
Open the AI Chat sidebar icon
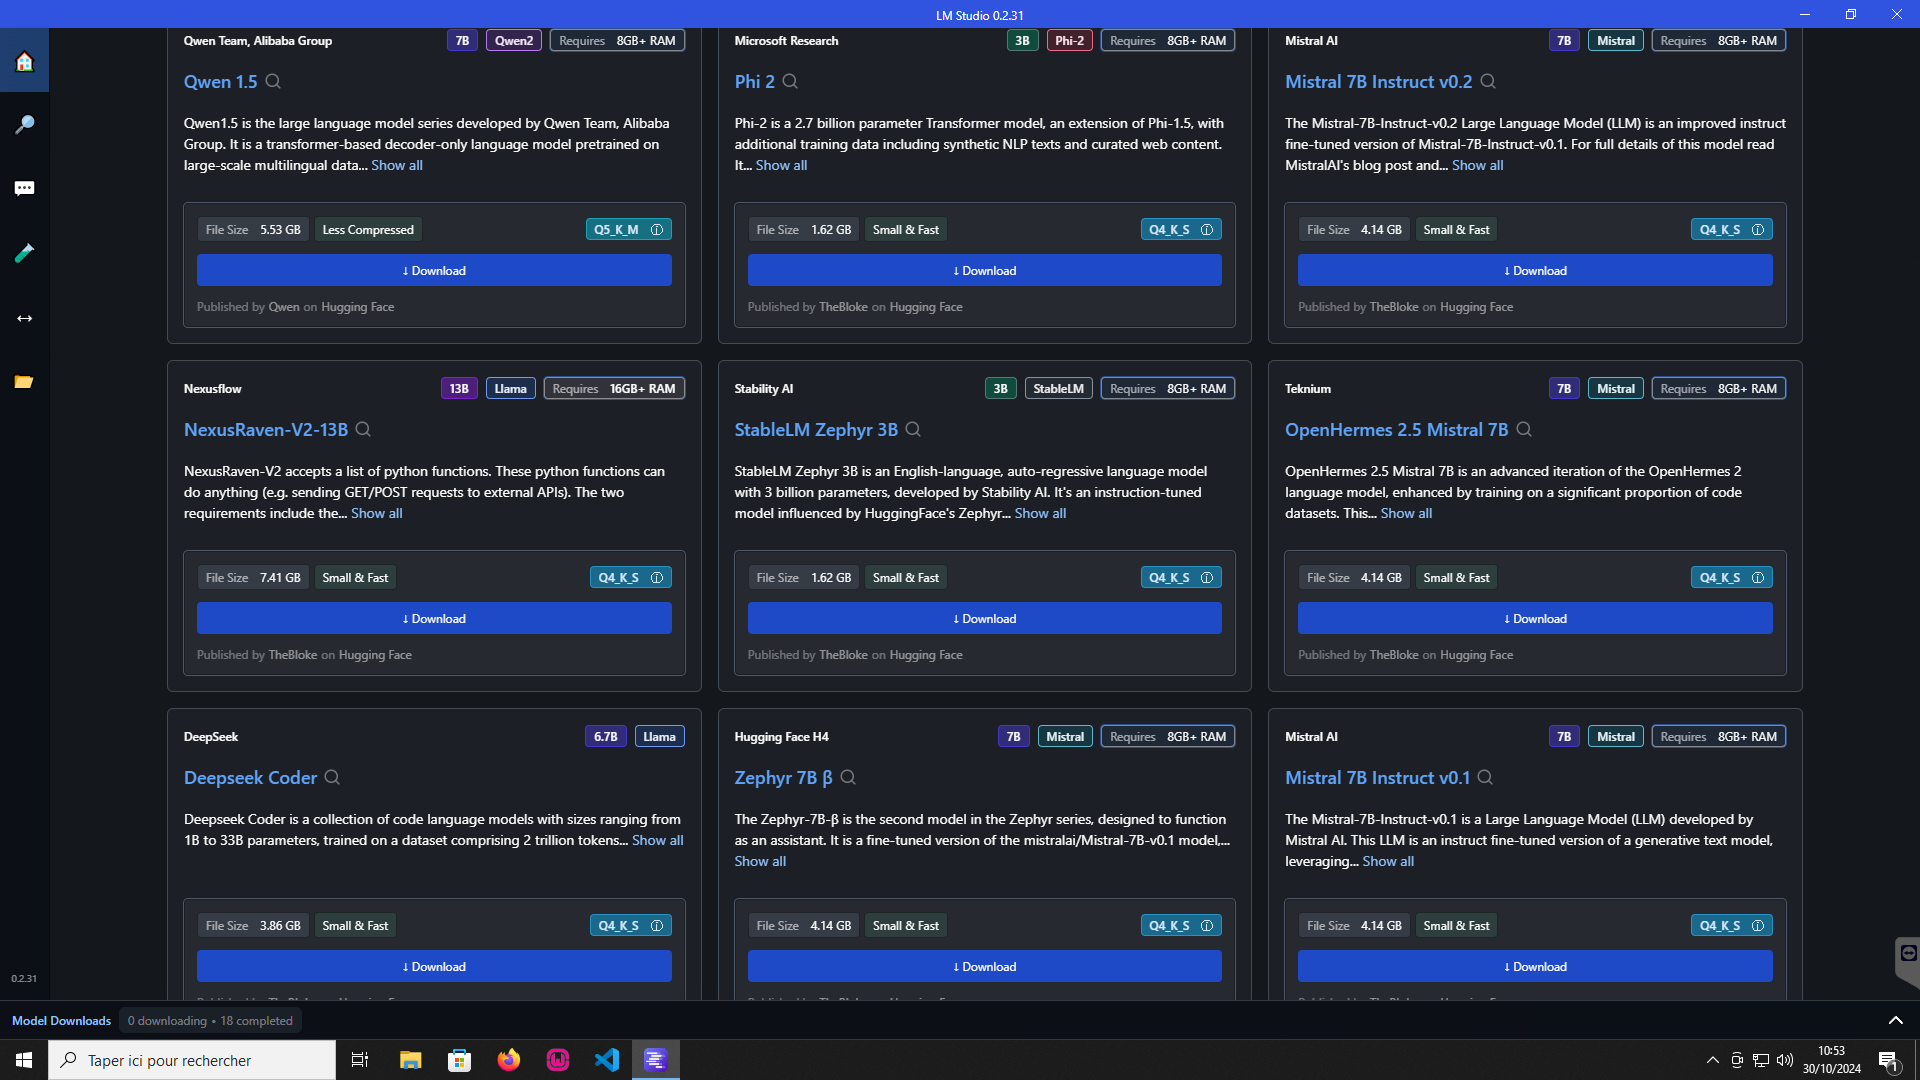pyautogui.click(x=24, y=189)
